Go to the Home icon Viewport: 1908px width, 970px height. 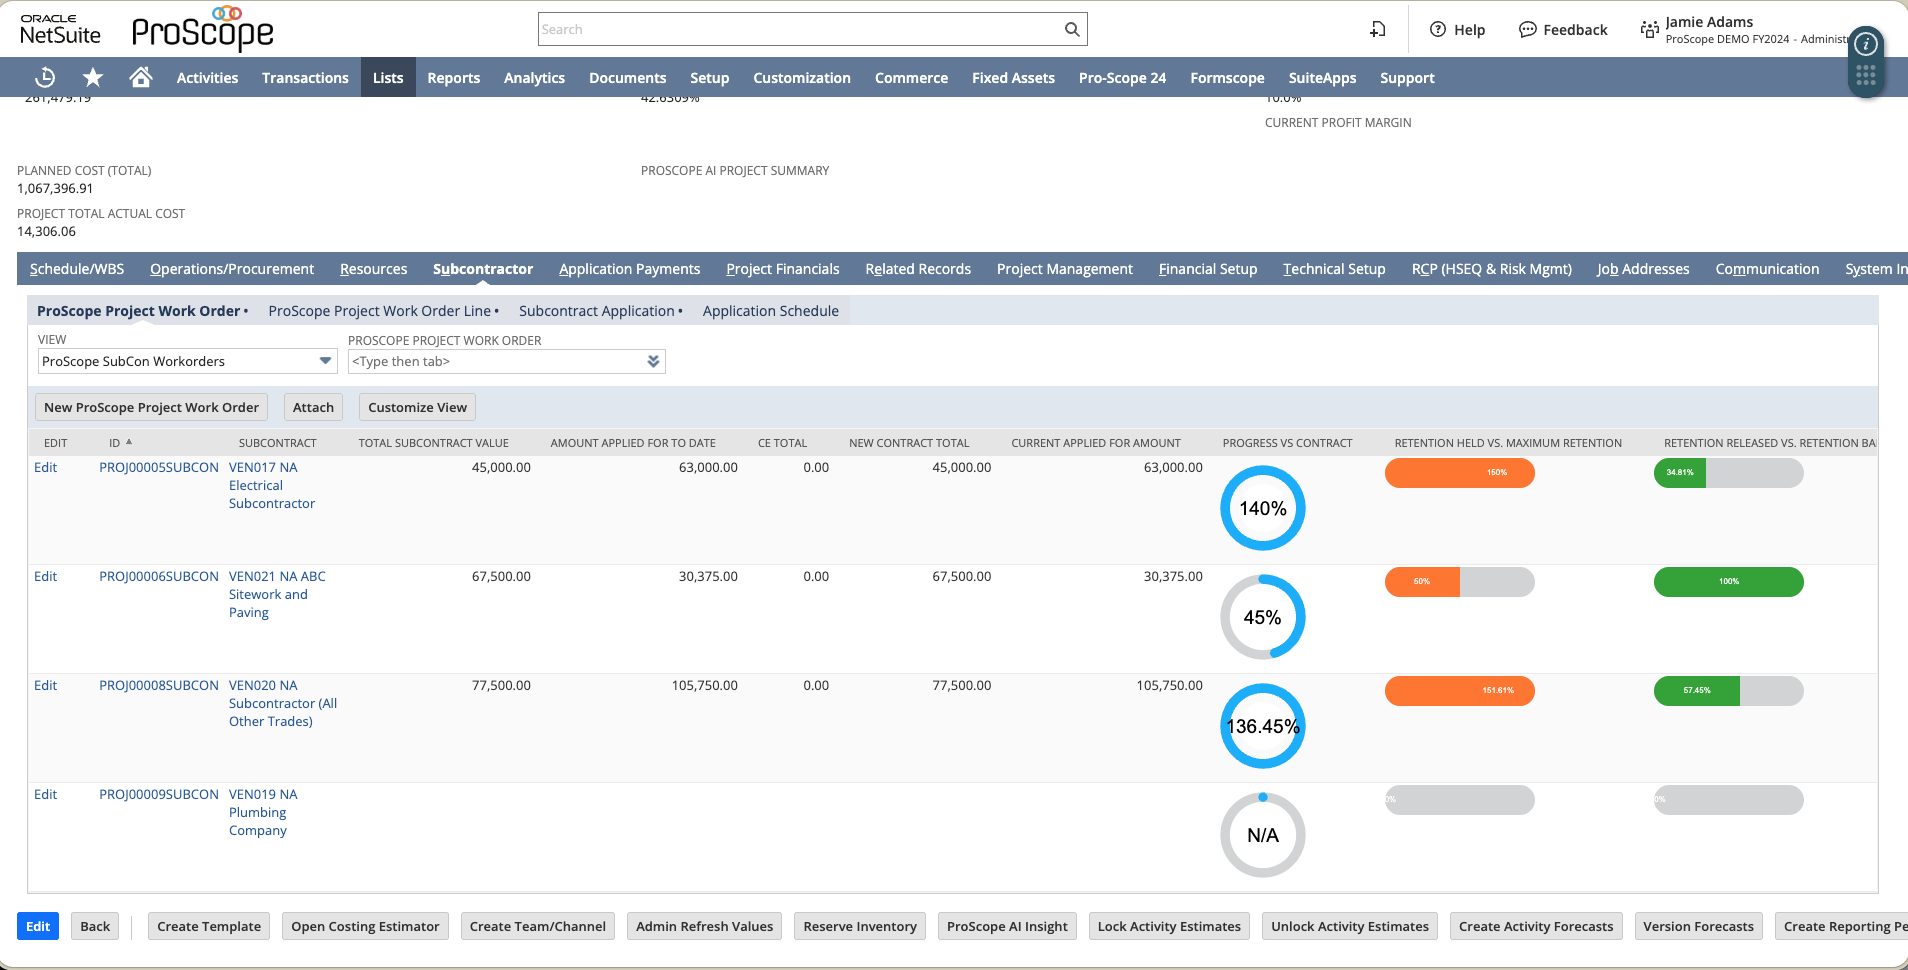coord(141,77)
